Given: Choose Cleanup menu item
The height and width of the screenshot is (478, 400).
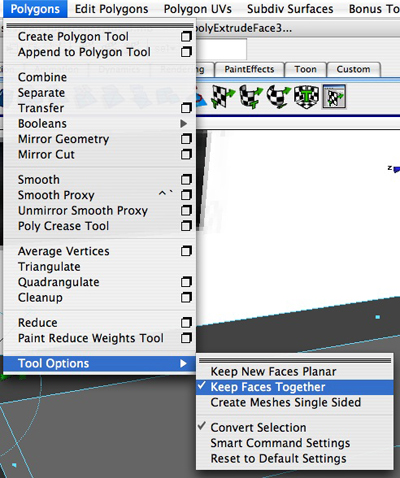Looking at the screenshot, I should click(x=40, y=297).
